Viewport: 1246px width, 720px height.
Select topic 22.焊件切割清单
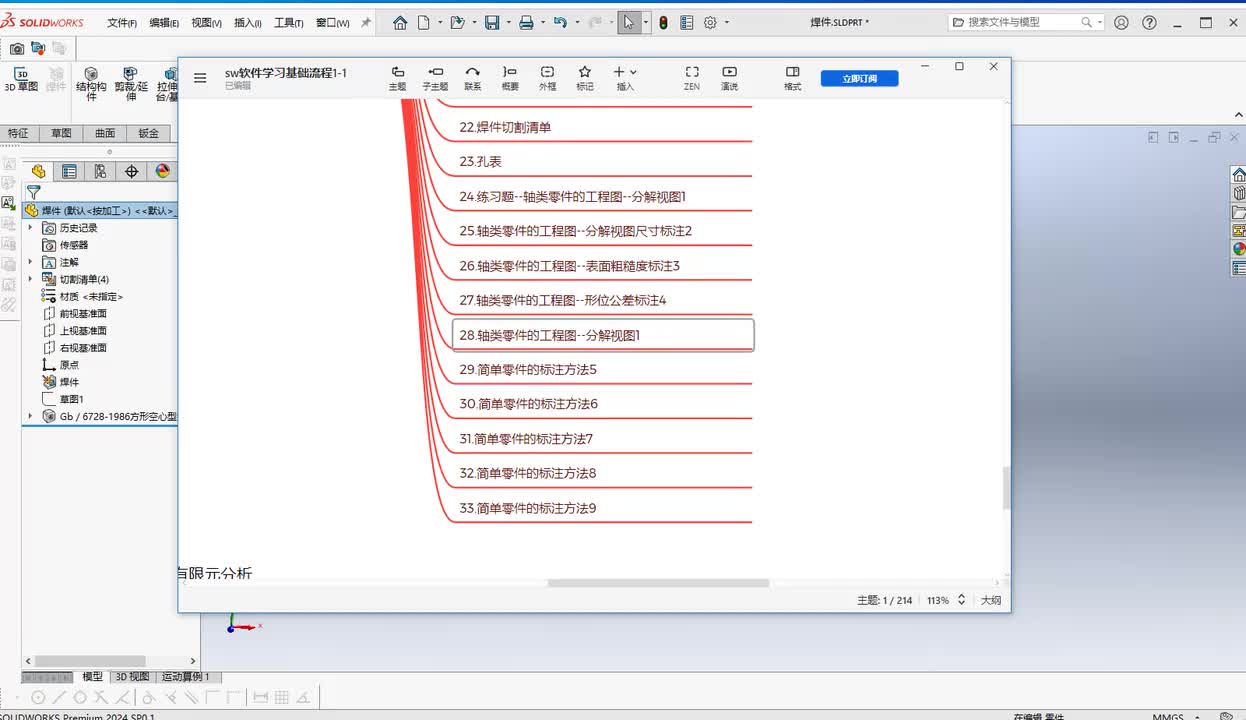(505, 127)
